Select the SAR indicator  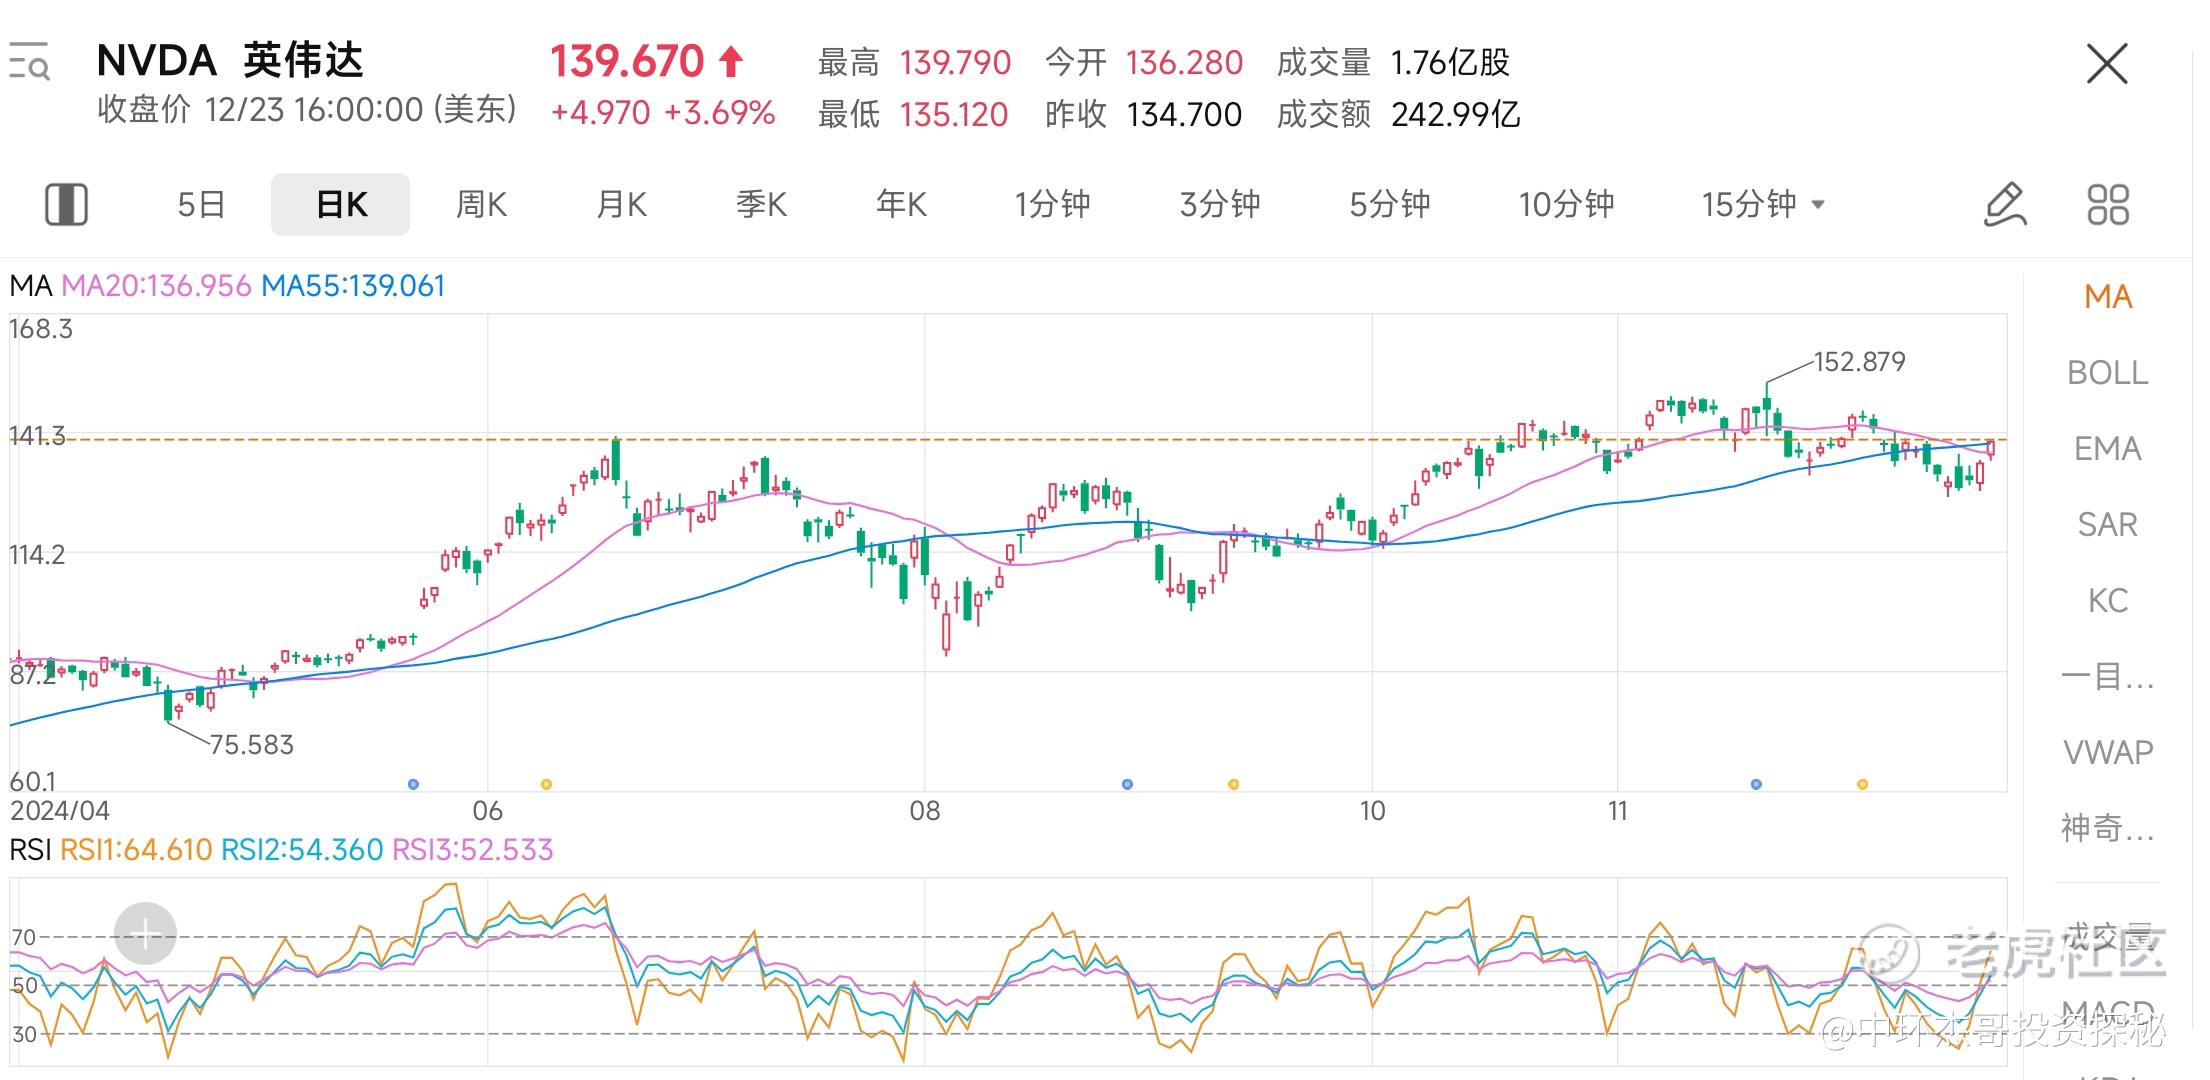[2108, 525]
